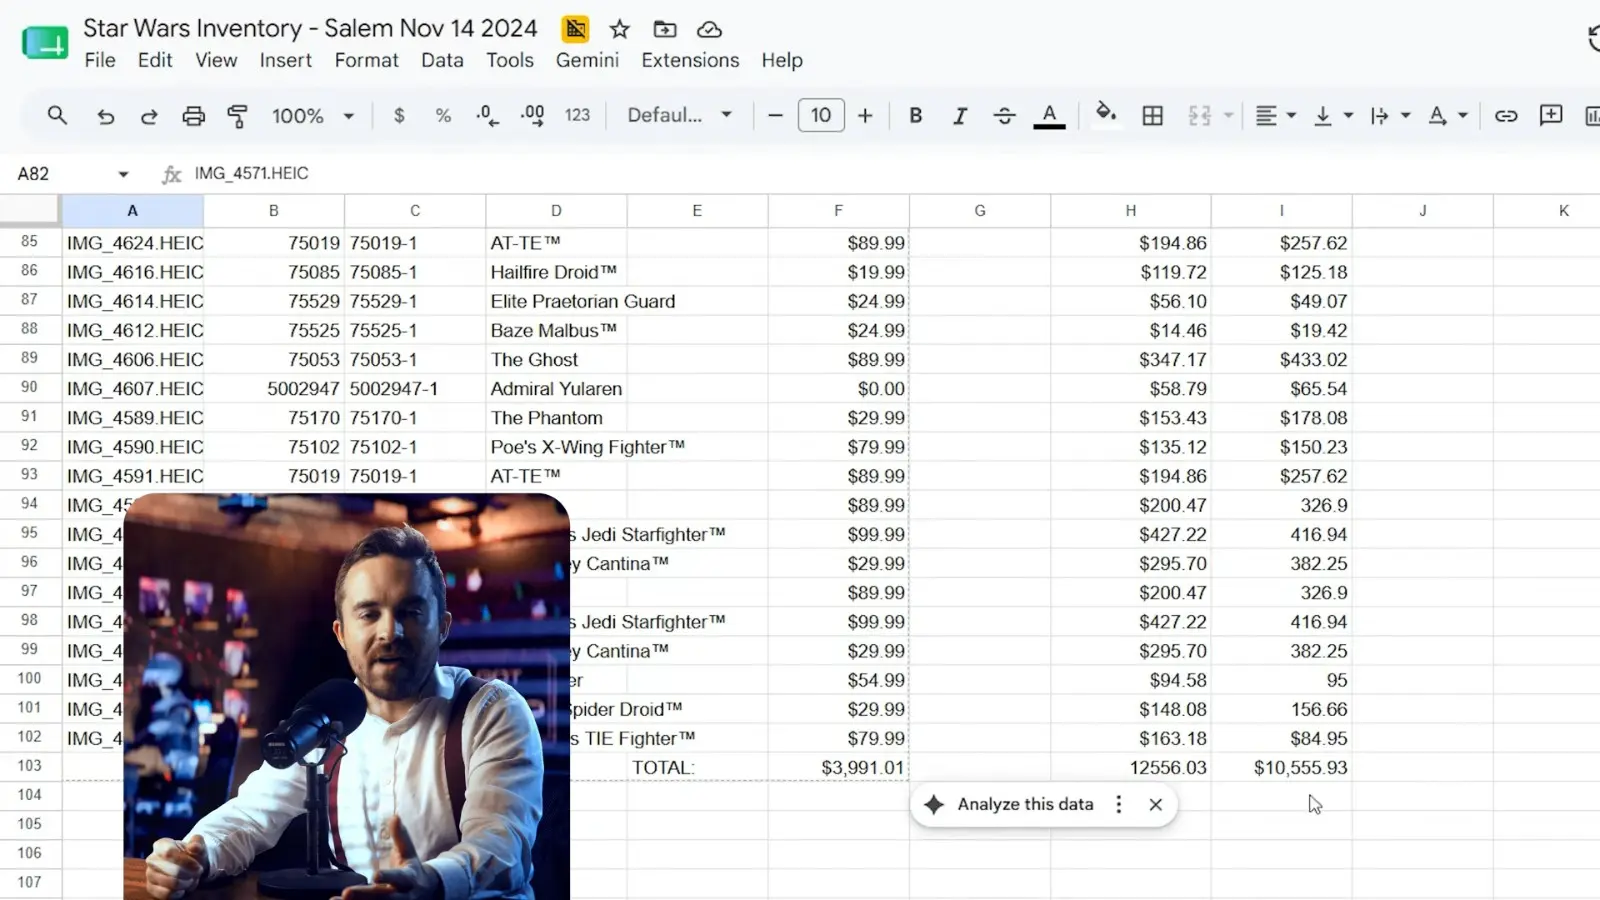Open the text wrapping dropdown
The height and width of the screenshot is (900, 1600).
1390,115
